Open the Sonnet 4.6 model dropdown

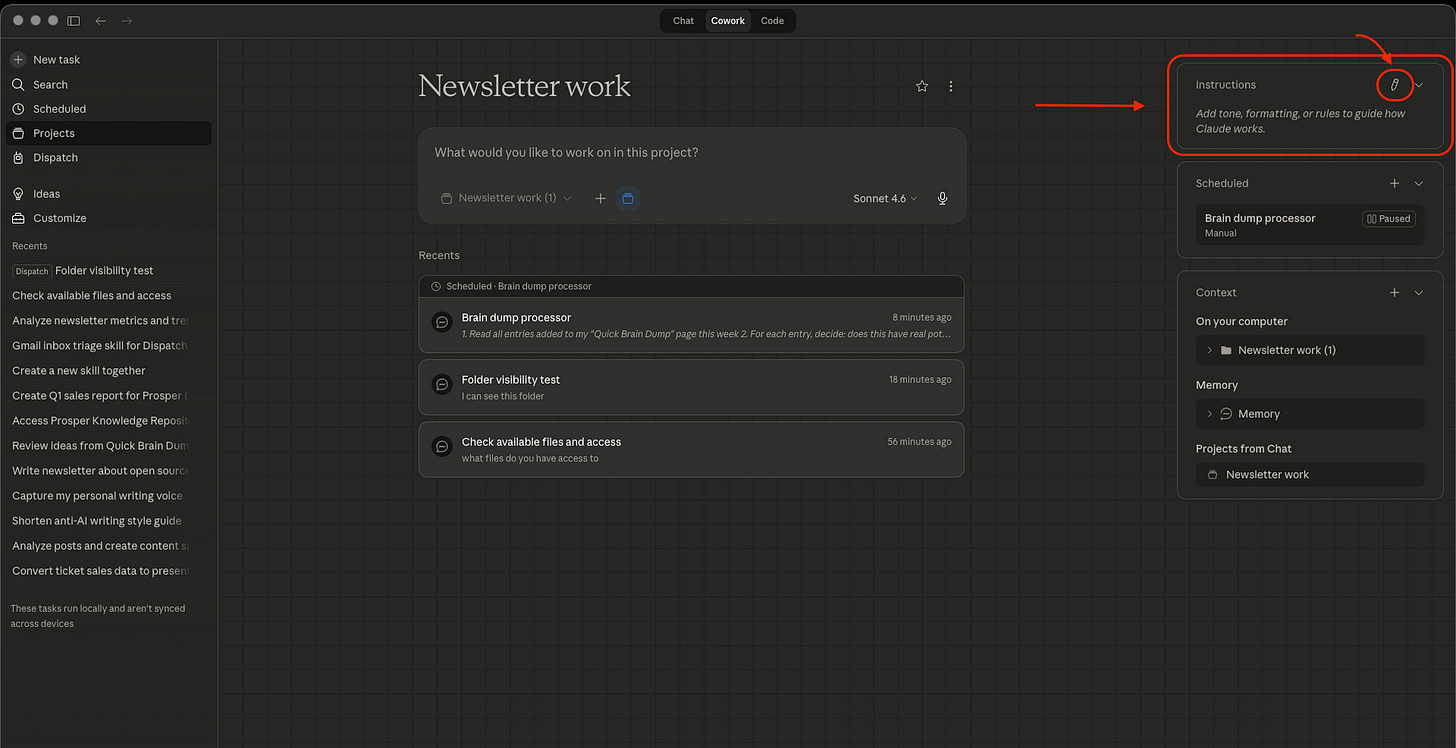pyautogui.click(x=885, y=199)
